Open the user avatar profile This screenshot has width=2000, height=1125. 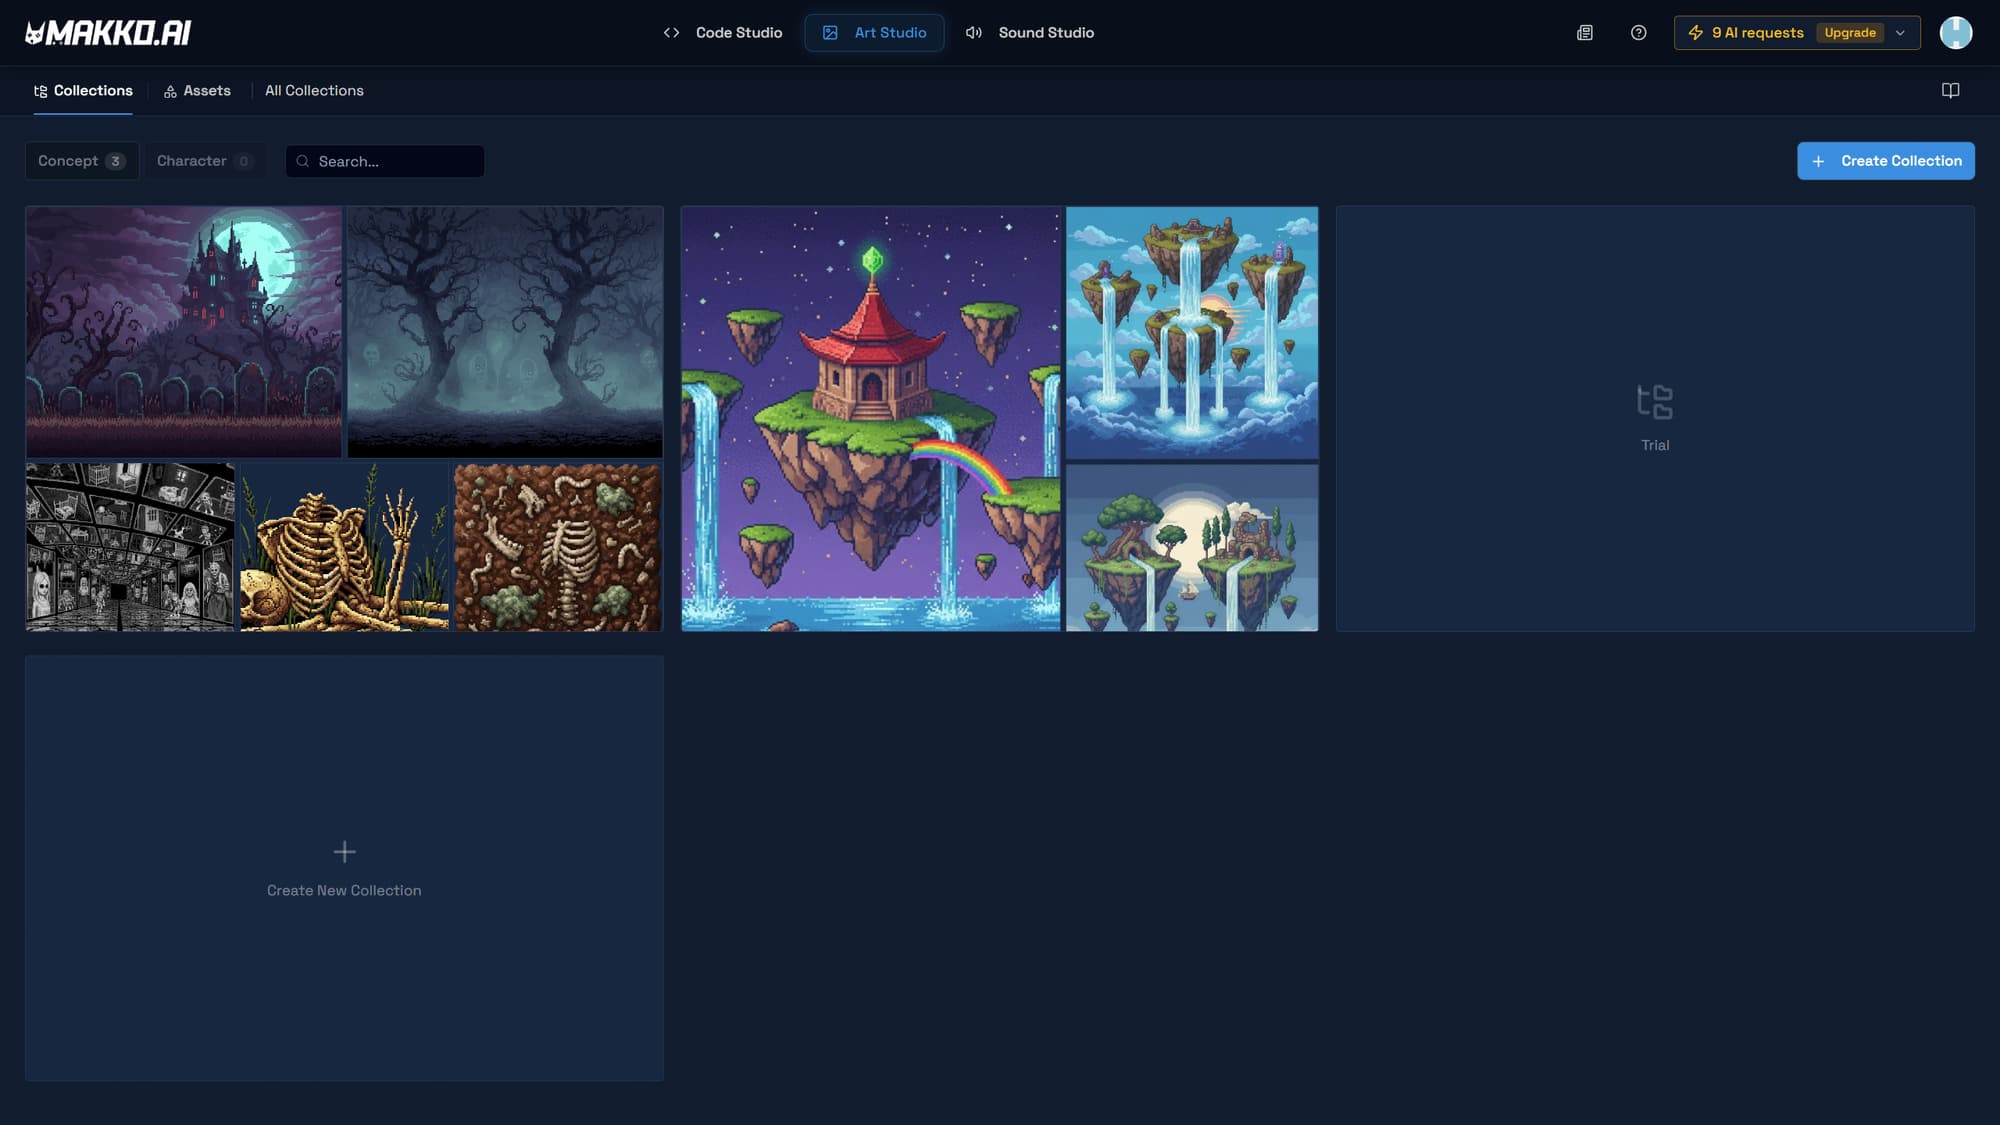tap(1955, 33)
